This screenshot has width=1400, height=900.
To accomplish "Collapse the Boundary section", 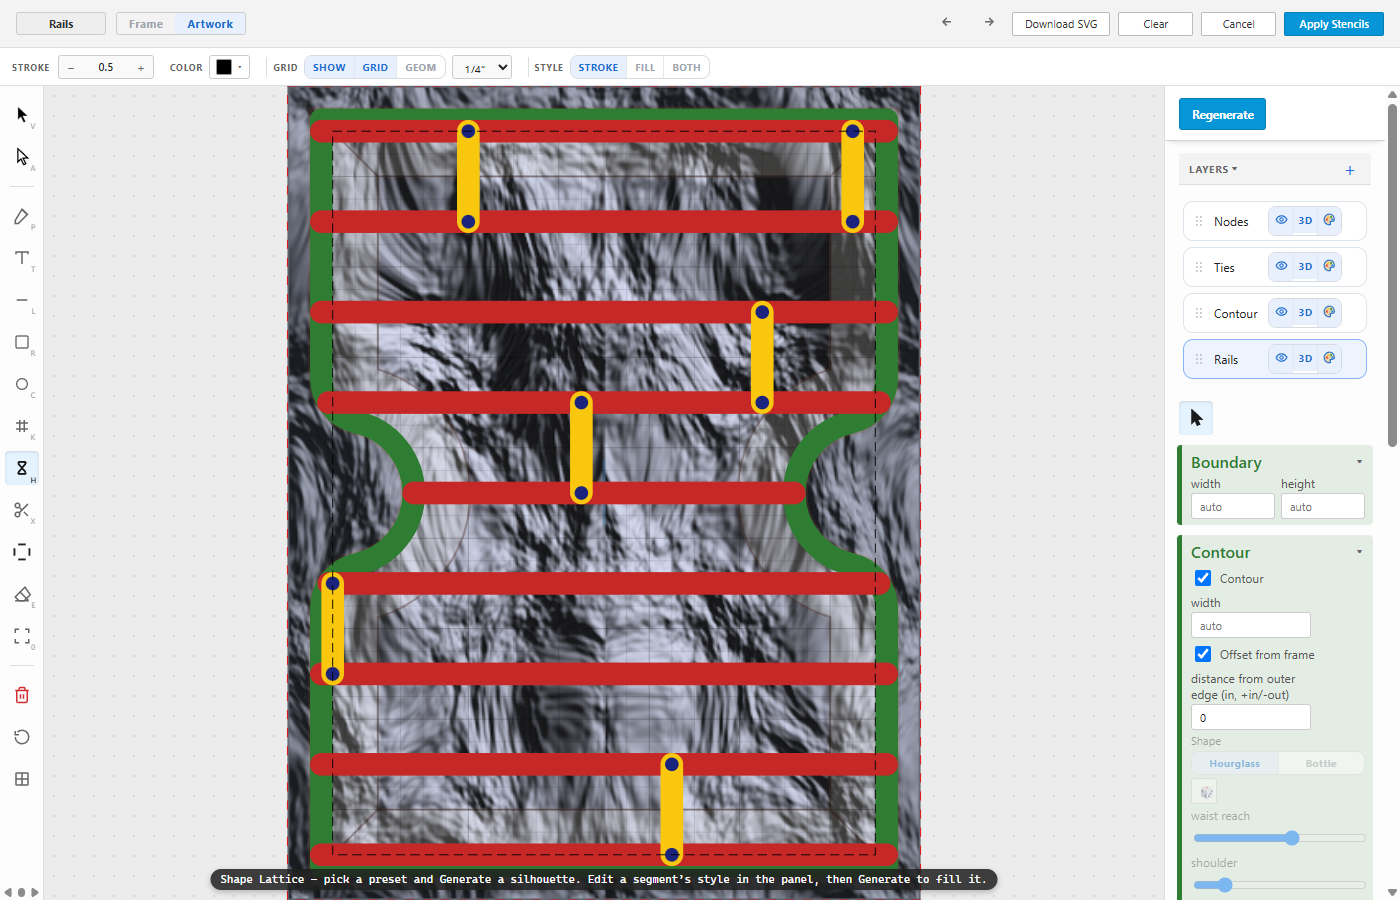I will 1359,462.
